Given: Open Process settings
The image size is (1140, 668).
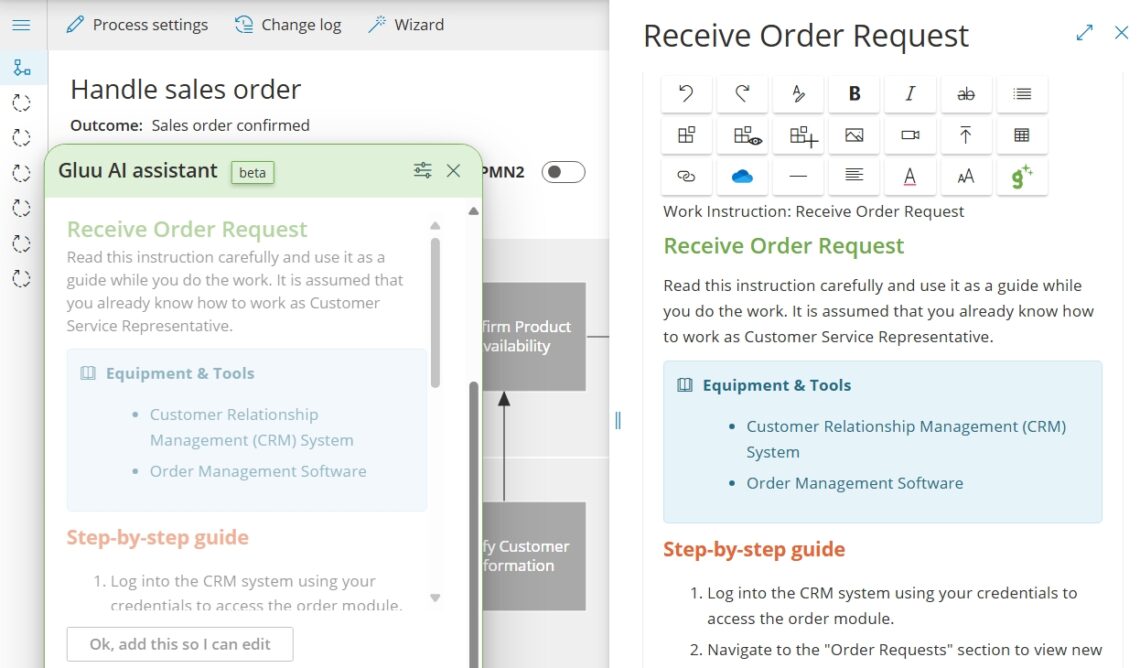Looking at the screenshot, I should tap(137, 25).
